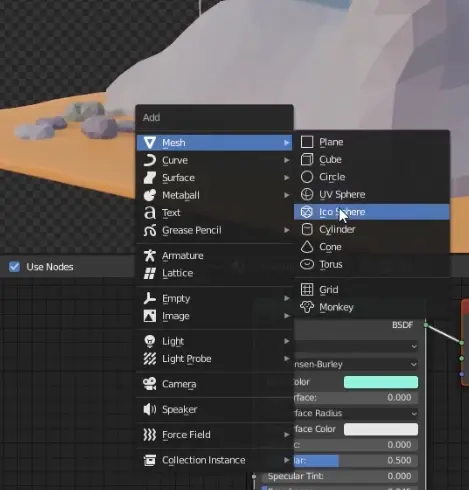Screen dimensions: 469x490
Task: Click the Surface icon in Add menu
Action: click(x=150, y=178)
